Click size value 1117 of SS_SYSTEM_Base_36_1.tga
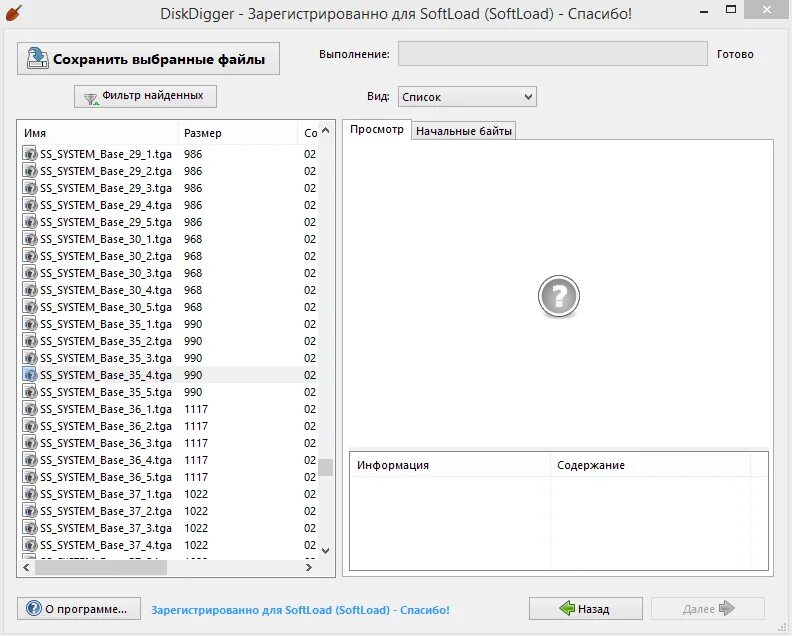The height and width of the screenshot is (636, 792). point(196,409)
